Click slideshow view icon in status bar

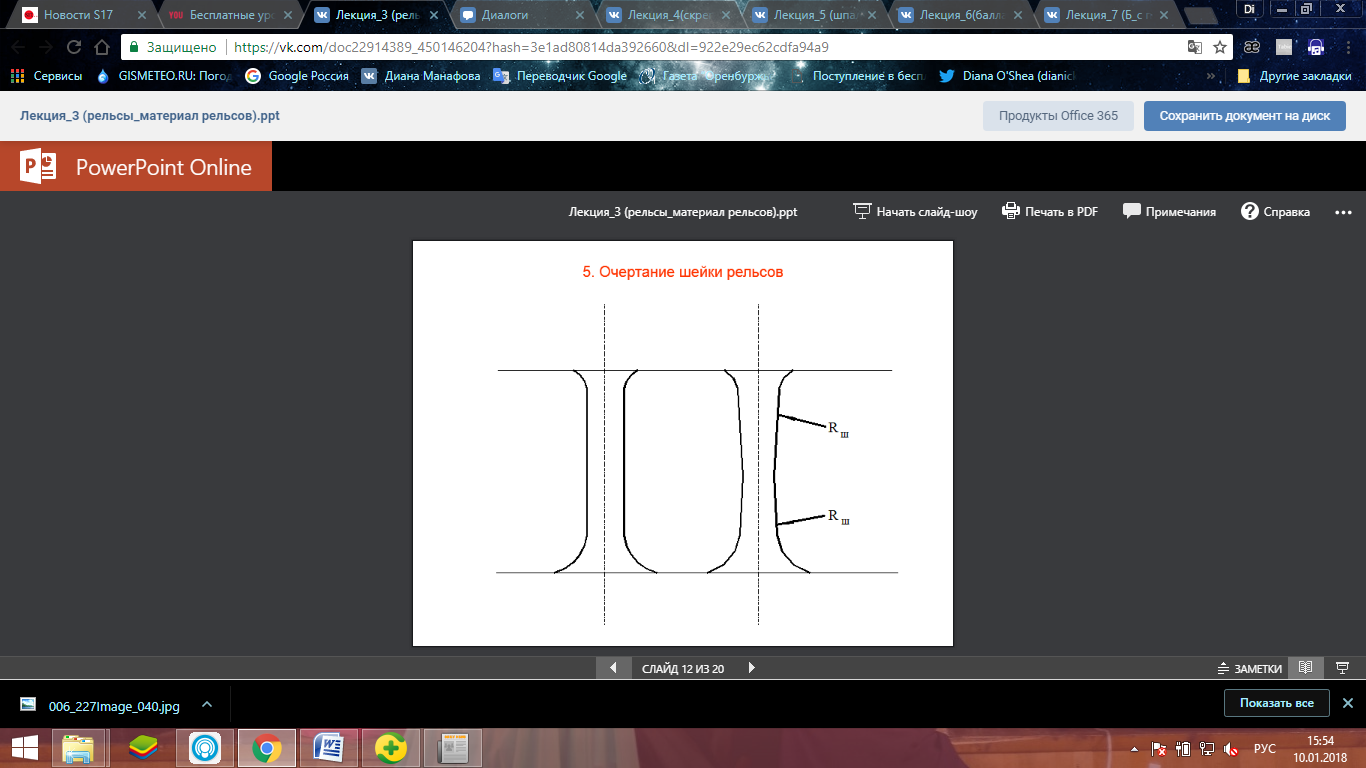[x=1343, y=668]
